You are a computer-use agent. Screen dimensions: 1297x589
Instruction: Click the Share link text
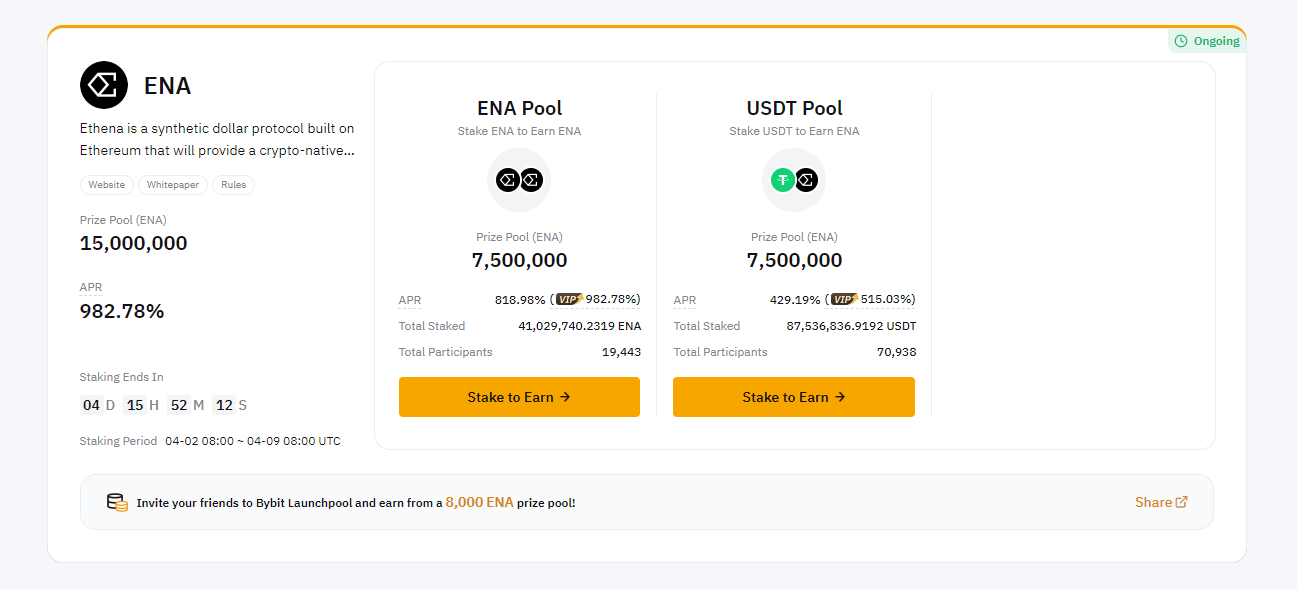[1153, 502]
